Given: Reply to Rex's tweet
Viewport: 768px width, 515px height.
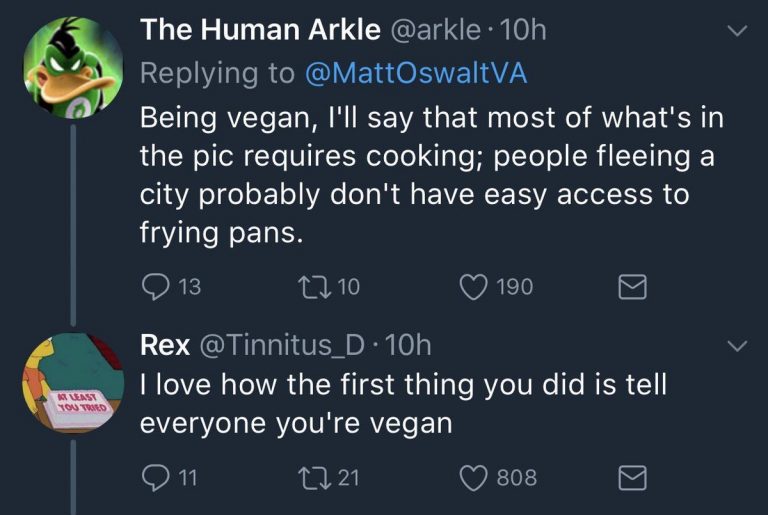Looking at the screenshot, I should tap(155, 478).
